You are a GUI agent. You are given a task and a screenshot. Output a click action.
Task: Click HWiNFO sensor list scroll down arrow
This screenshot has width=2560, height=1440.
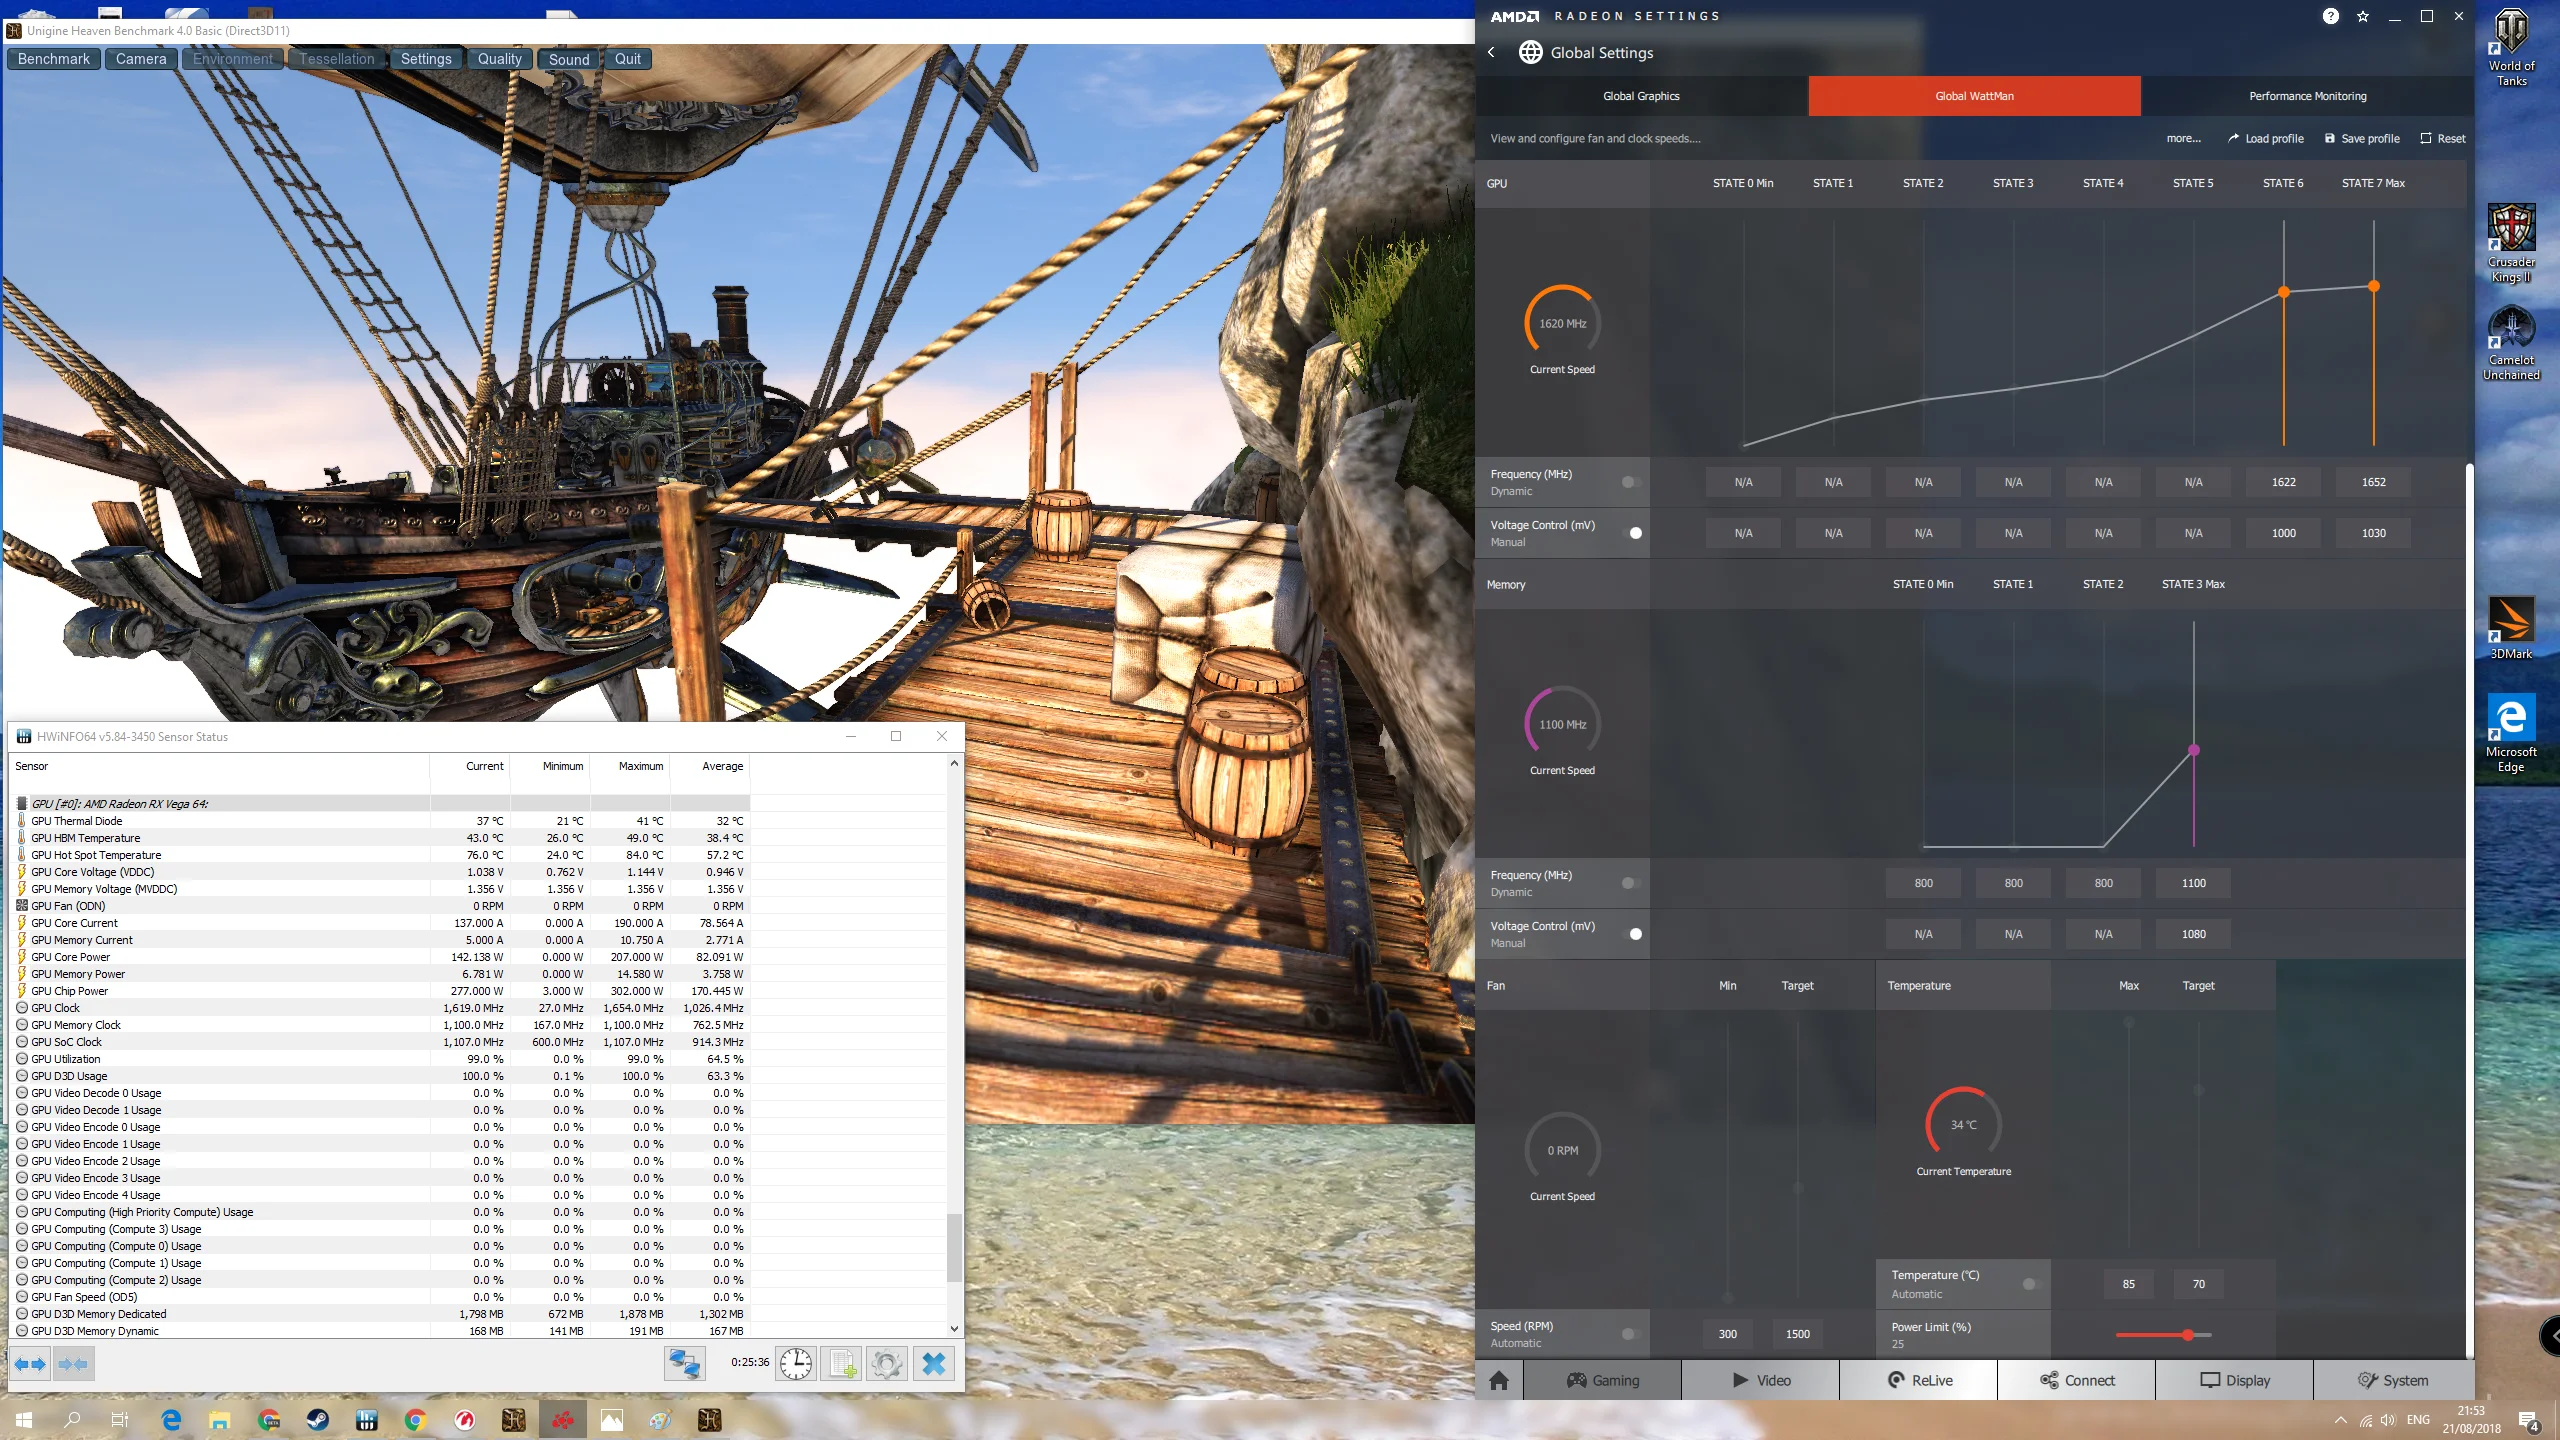tap(954, 1329)
